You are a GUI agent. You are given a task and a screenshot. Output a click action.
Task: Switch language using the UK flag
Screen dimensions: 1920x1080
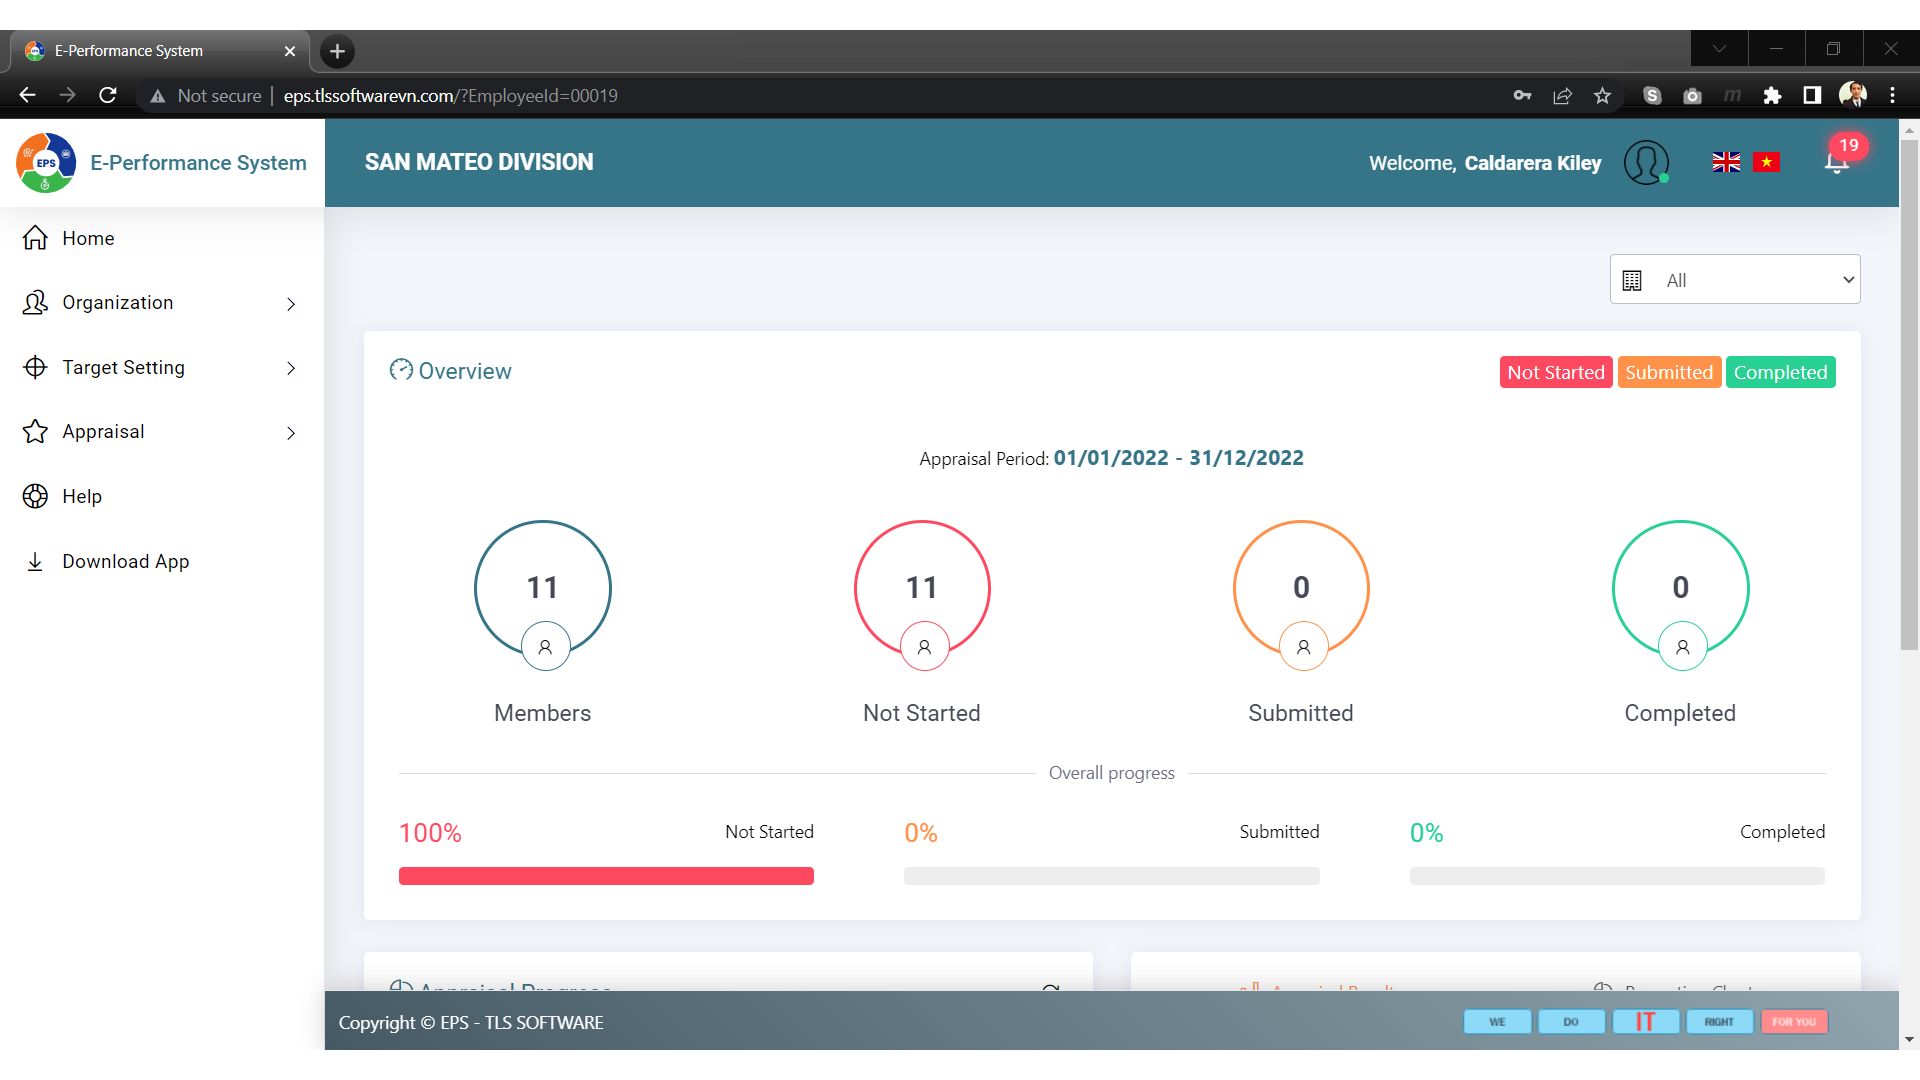1726,162
